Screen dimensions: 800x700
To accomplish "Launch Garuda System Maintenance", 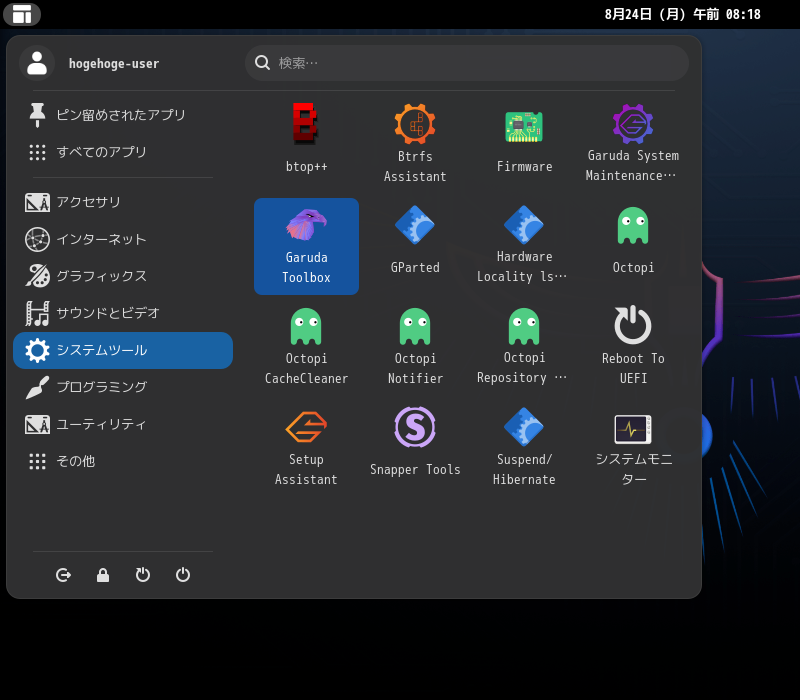I will [633, 138].
